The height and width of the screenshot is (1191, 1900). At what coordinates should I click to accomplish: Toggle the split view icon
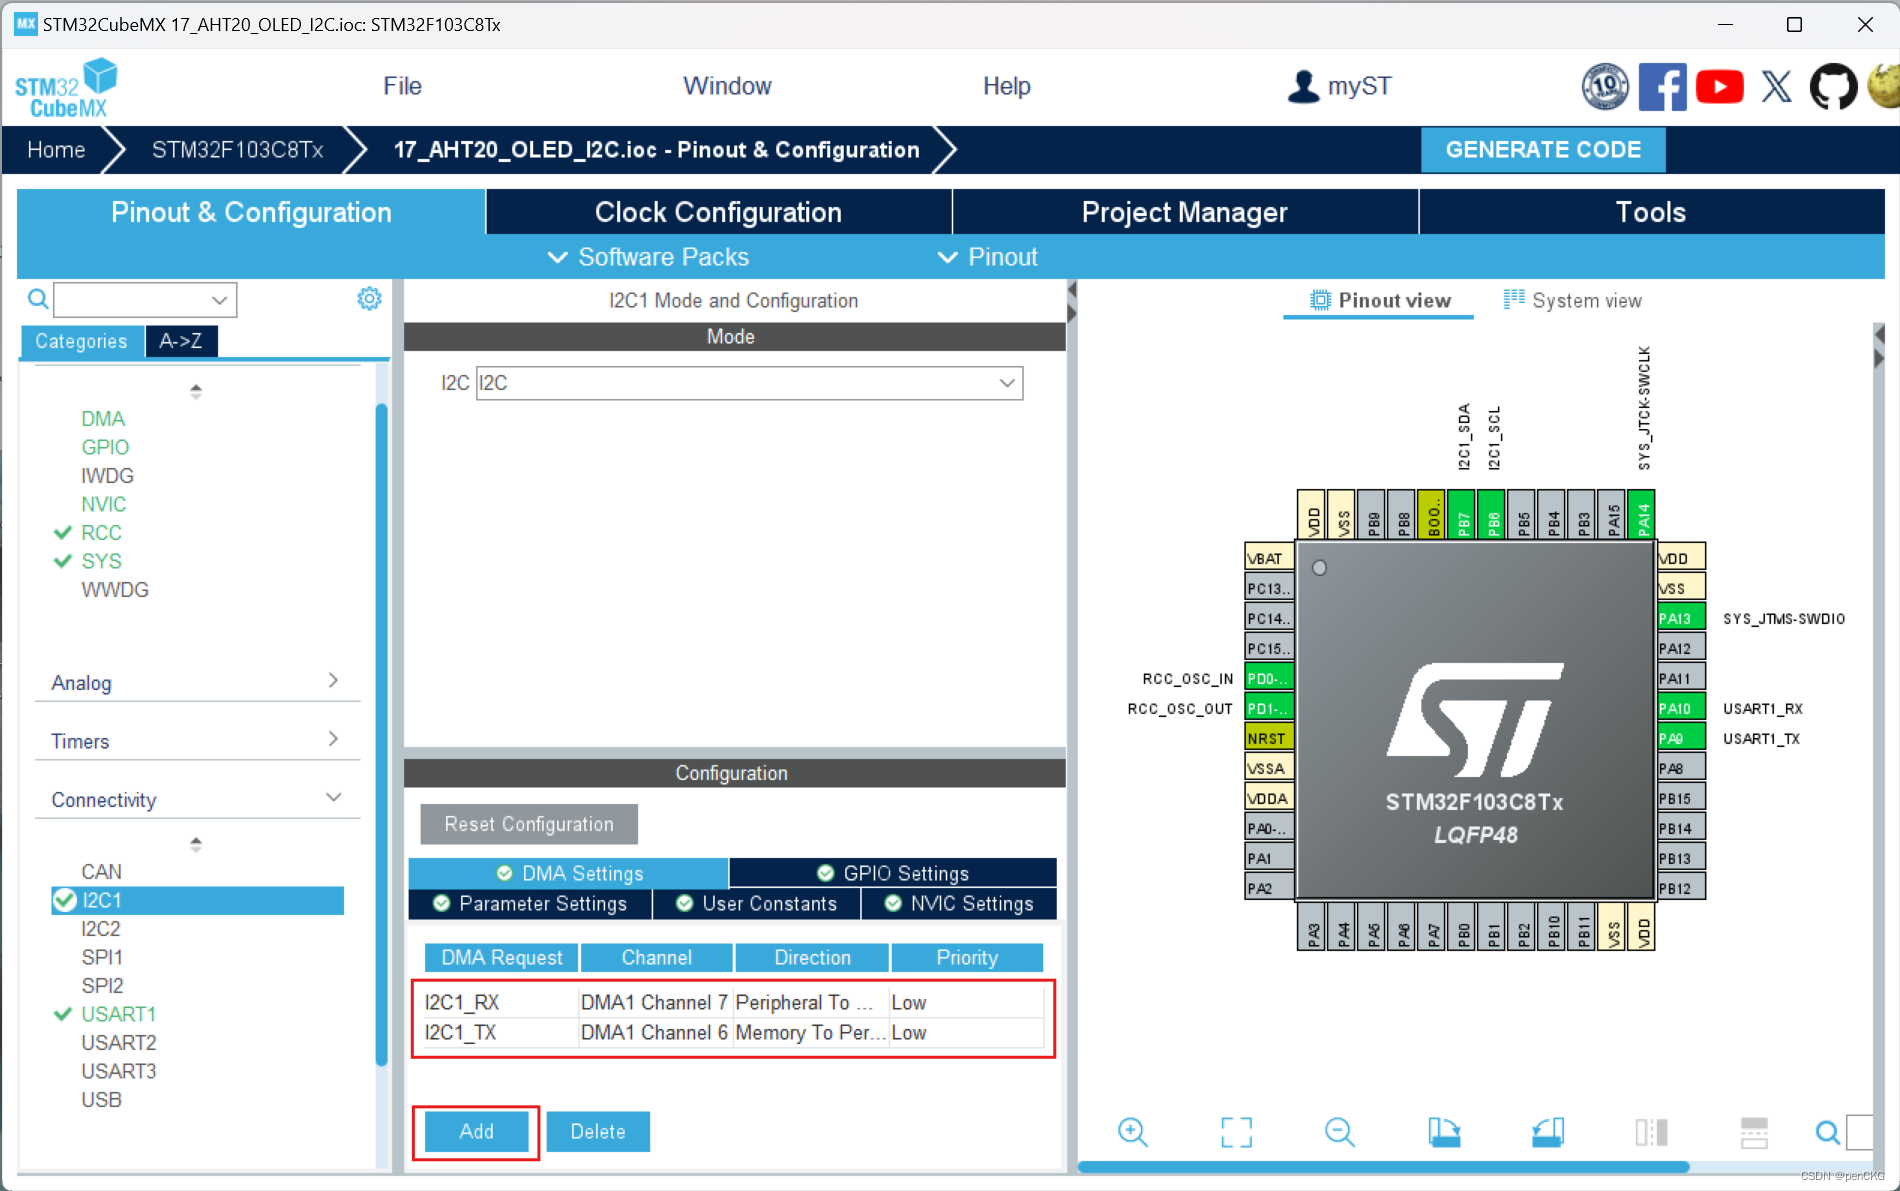[x=1651, y=1132]
